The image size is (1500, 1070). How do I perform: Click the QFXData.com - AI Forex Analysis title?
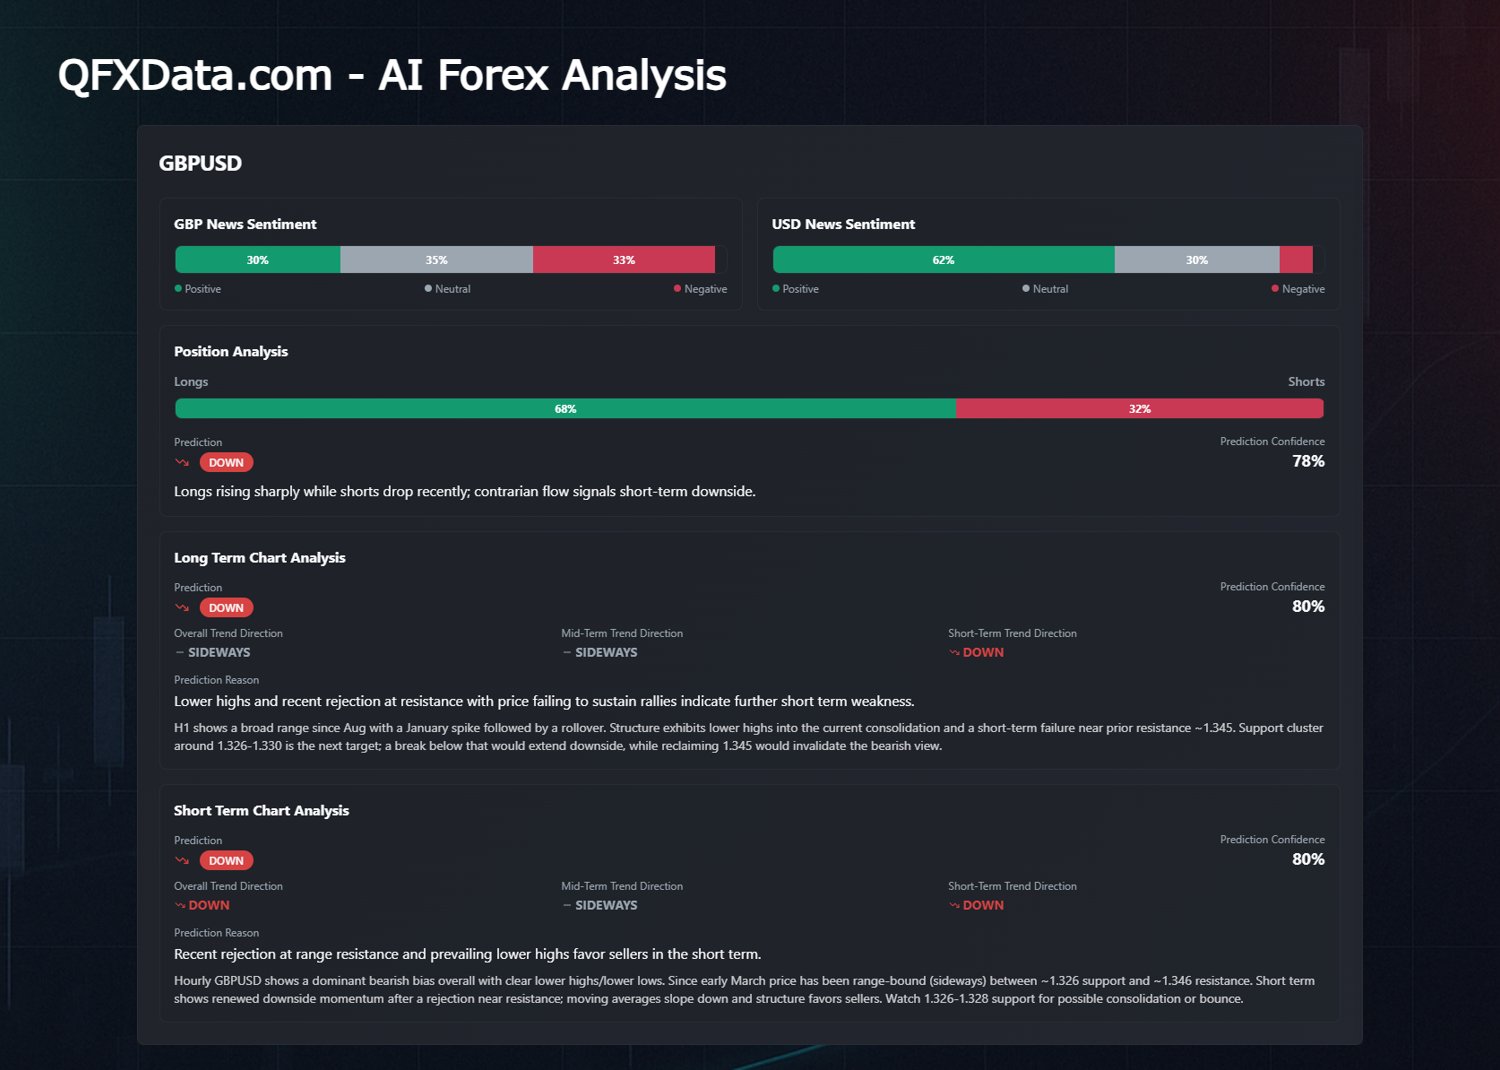(x=392, y=75)
